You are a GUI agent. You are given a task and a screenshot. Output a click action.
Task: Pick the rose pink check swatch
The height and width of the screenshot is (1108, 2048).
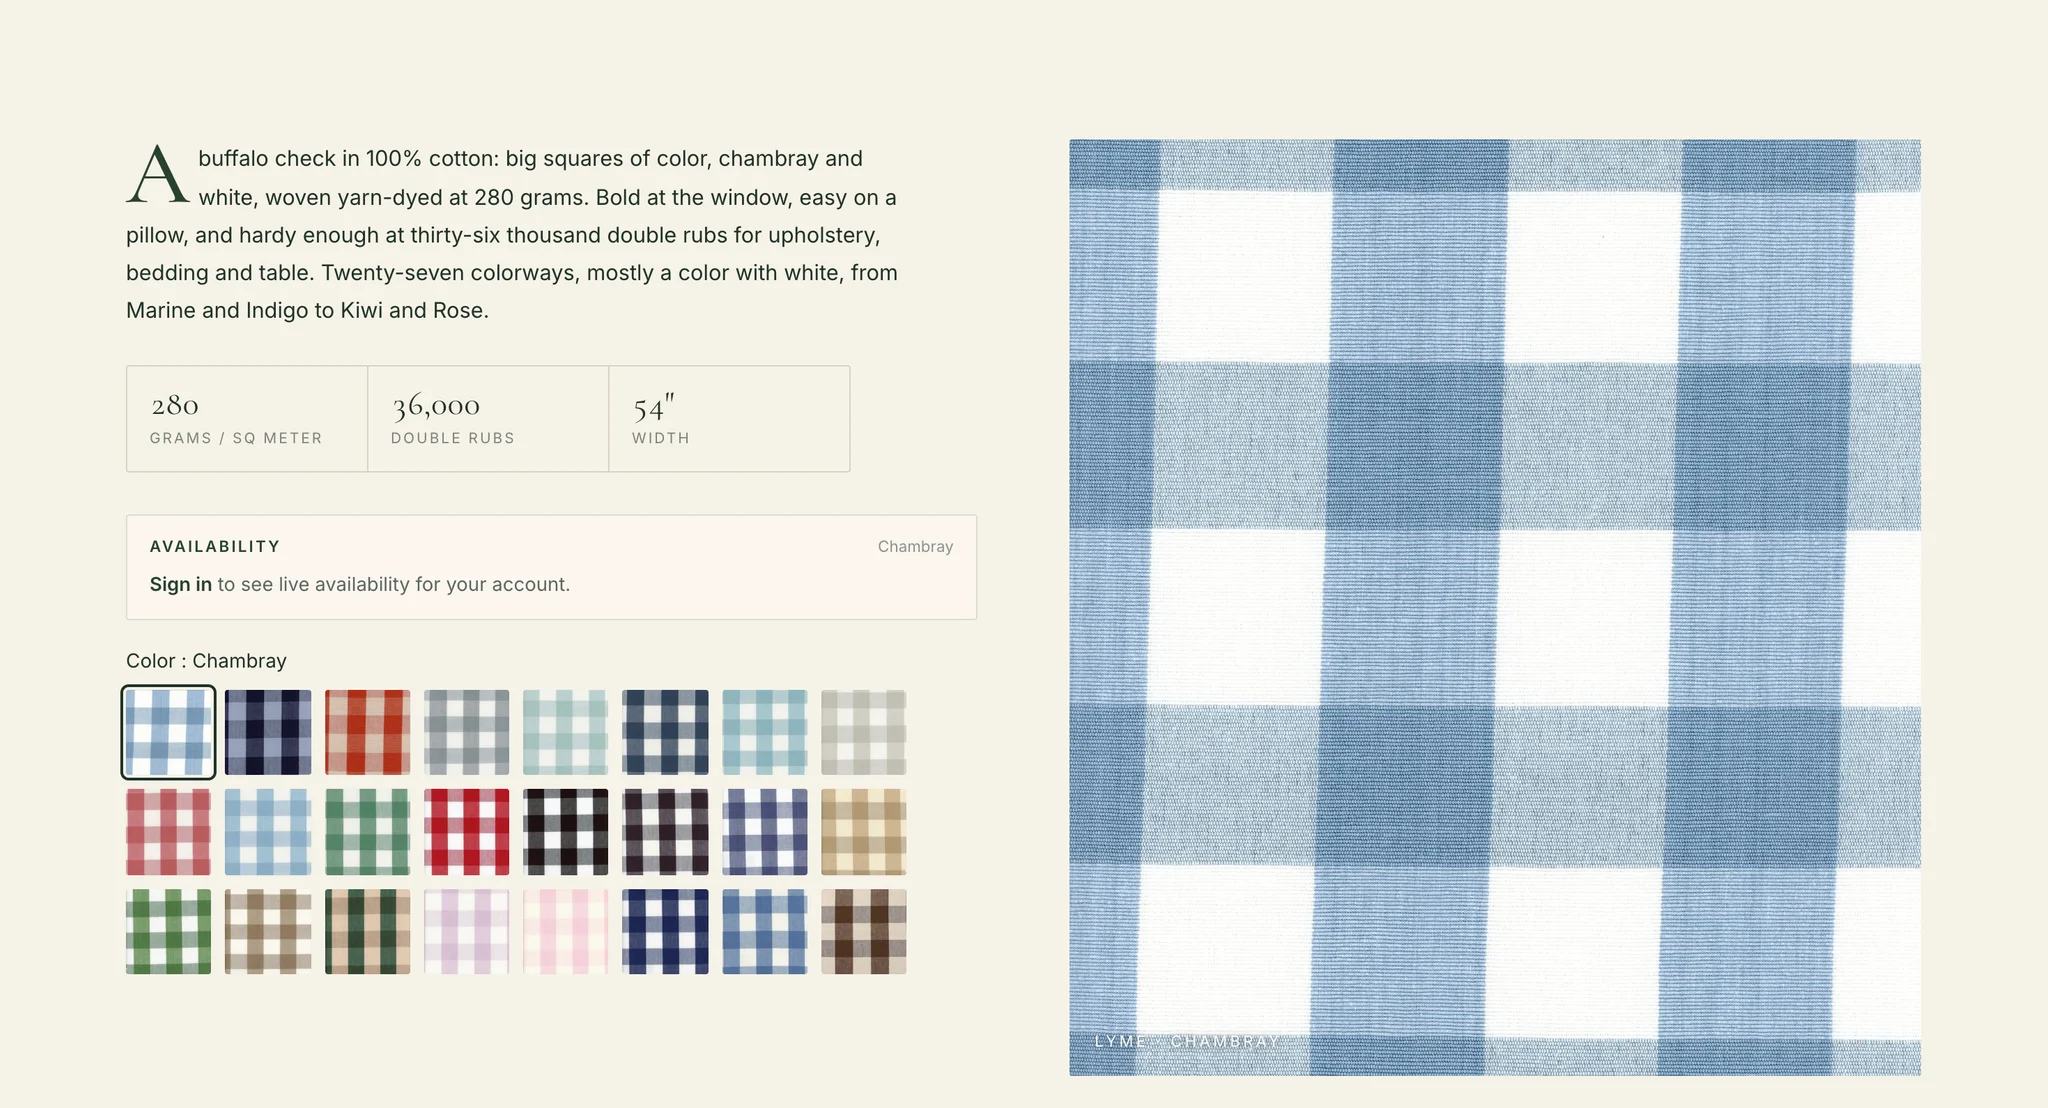[x=168, y=832]
